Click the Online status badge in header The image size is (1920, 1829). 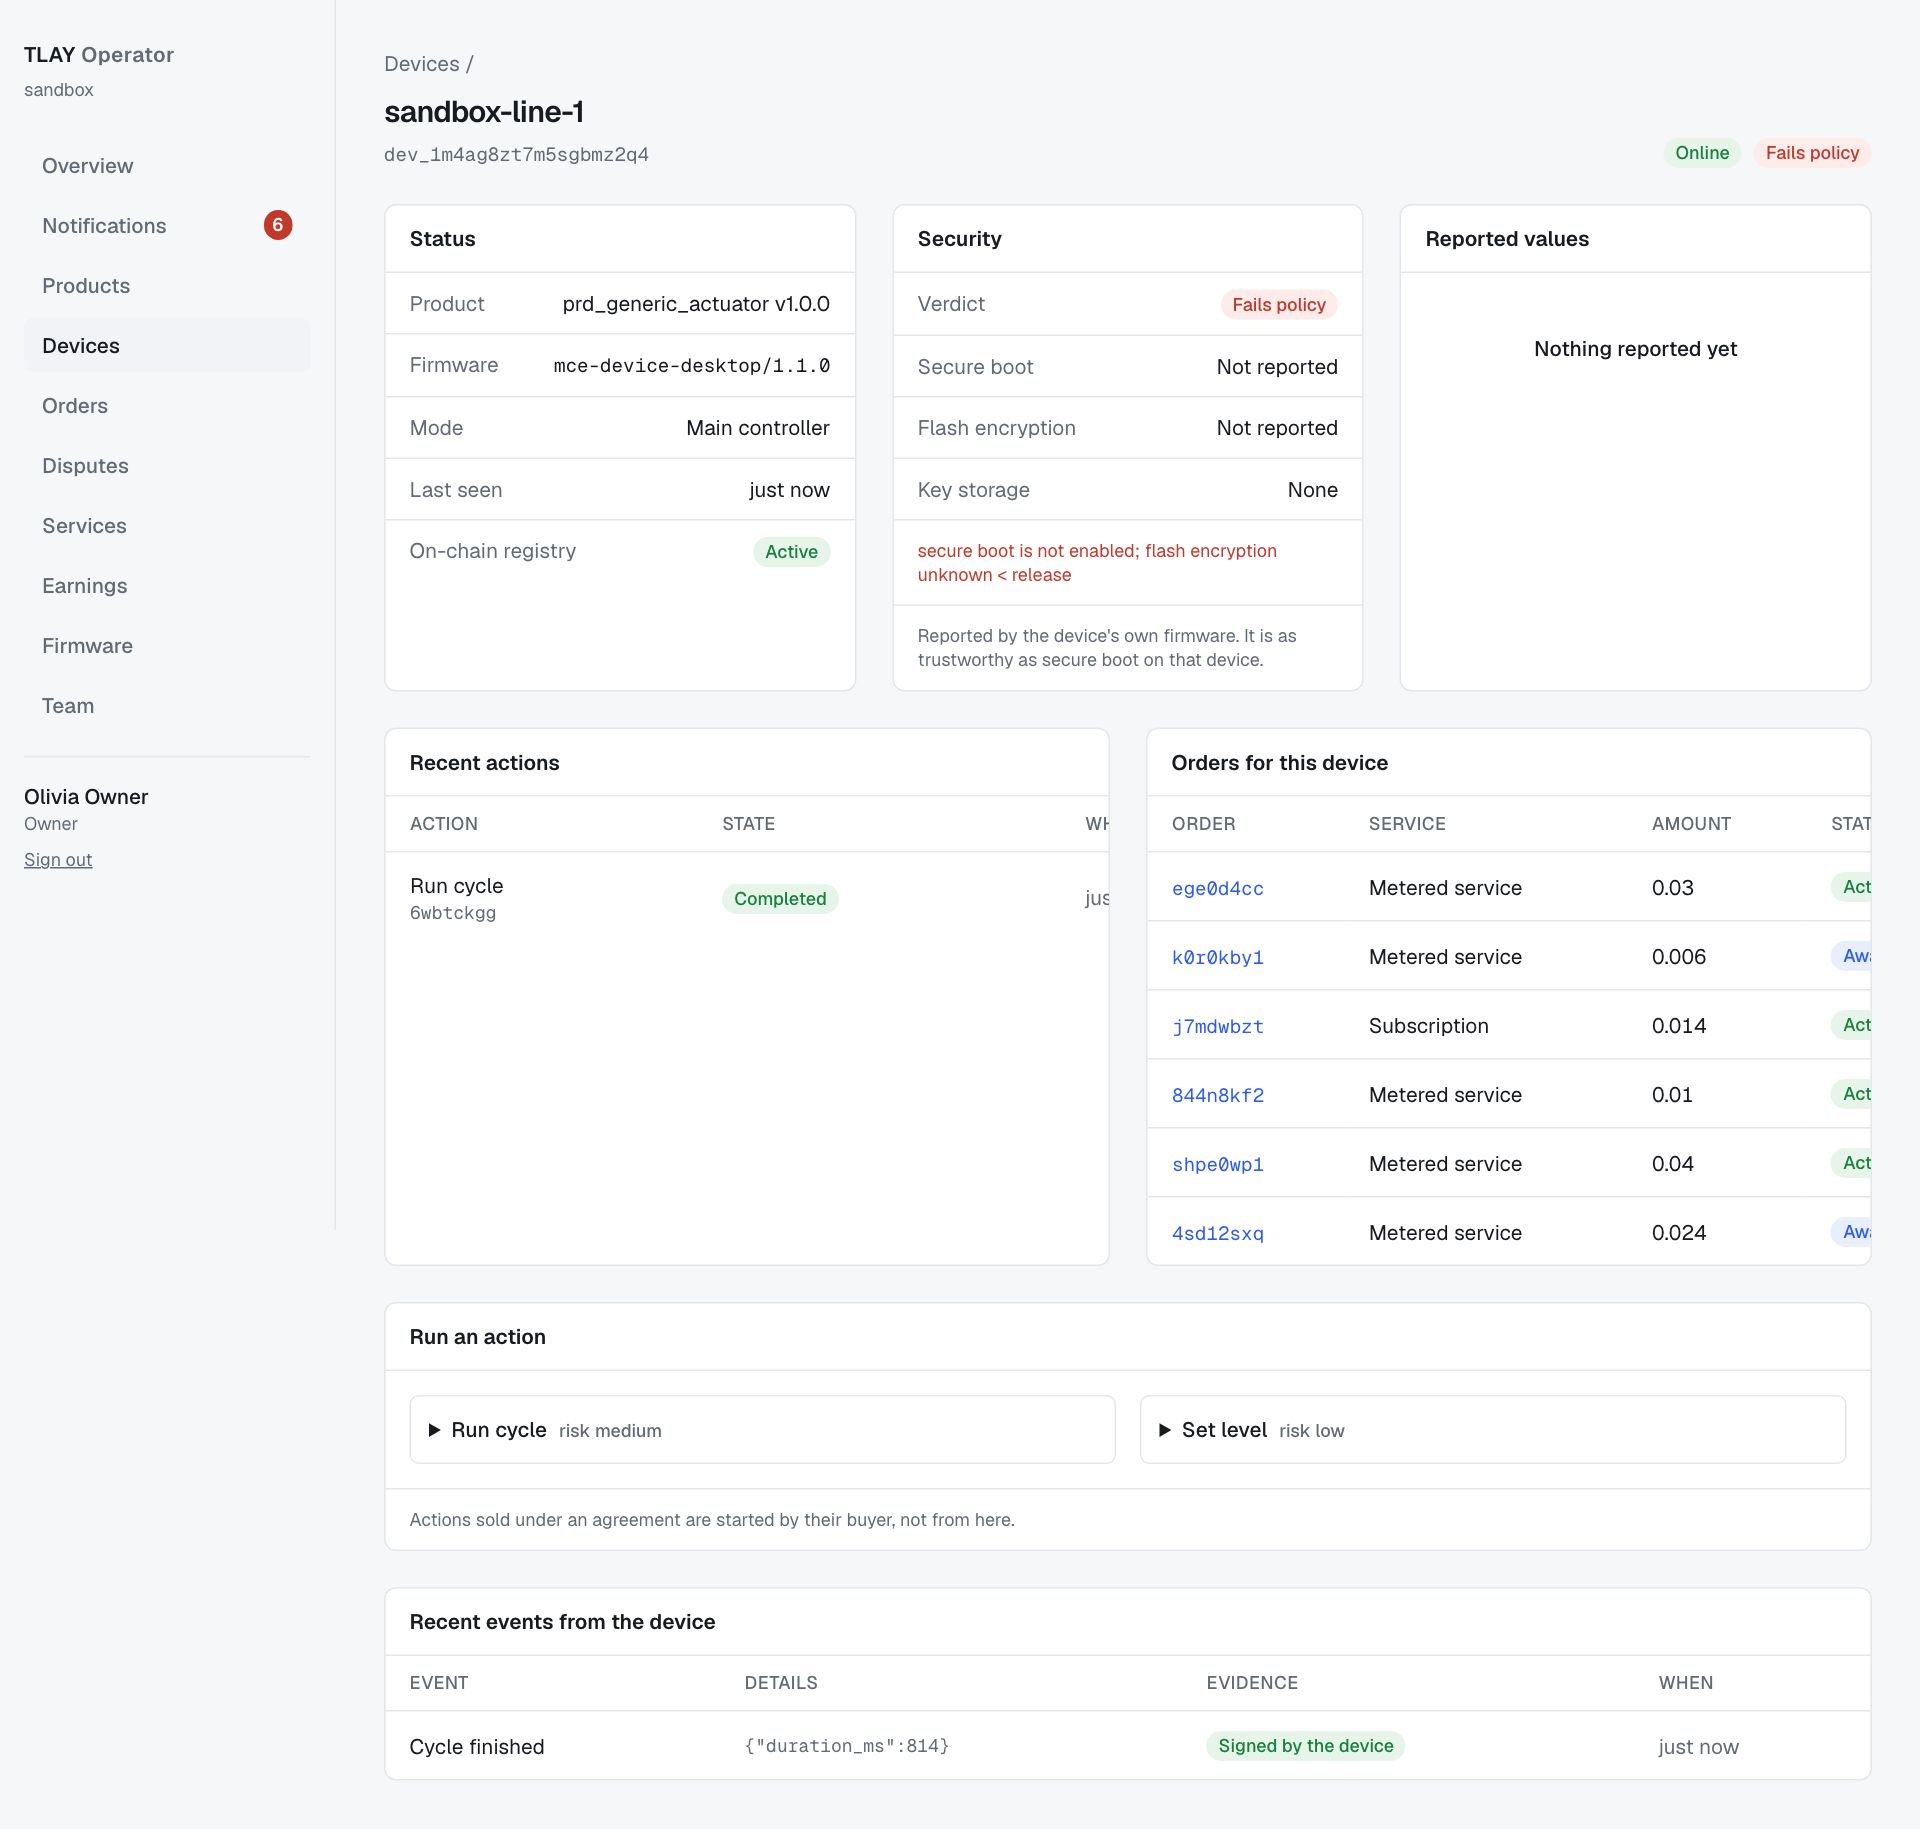point(1702,153)
